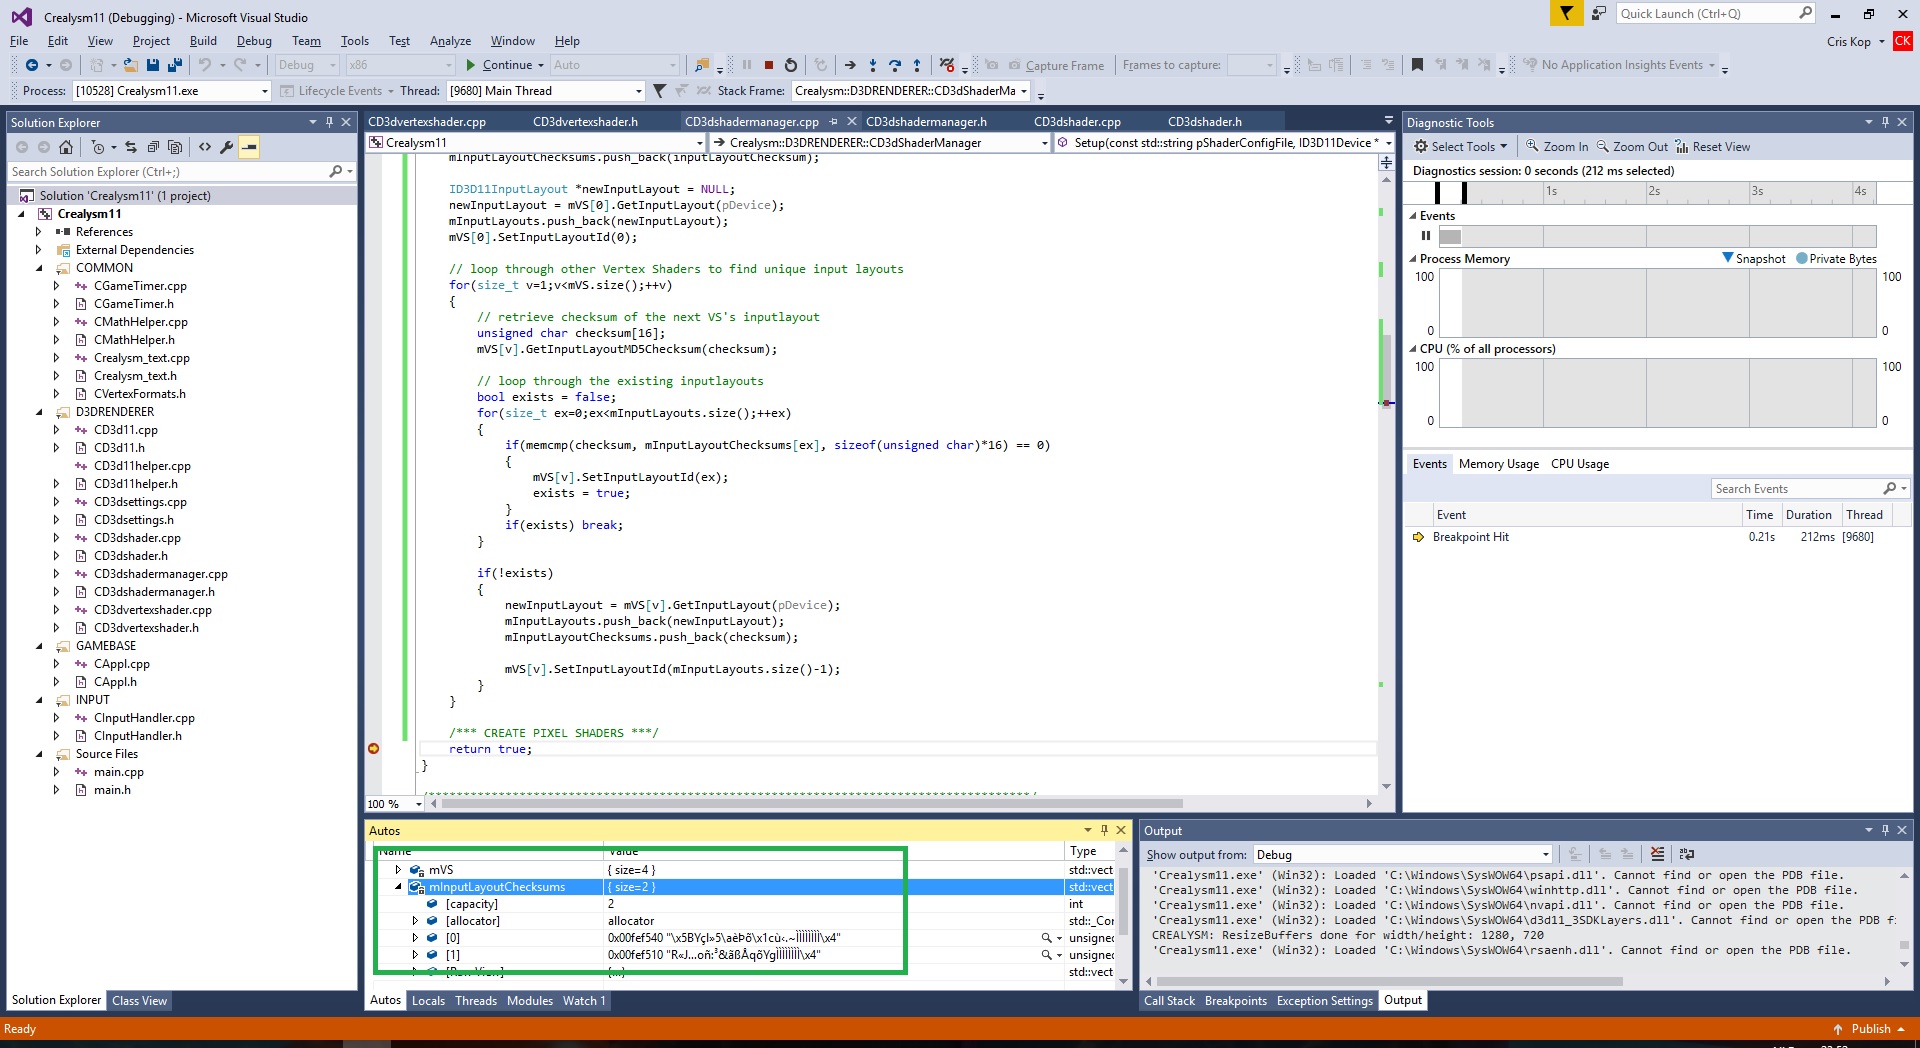The width and height of the screenshot is (1920, 1048).
Task: Click the Solution Explorer Properties wrench icon
Action: [227, 147]
